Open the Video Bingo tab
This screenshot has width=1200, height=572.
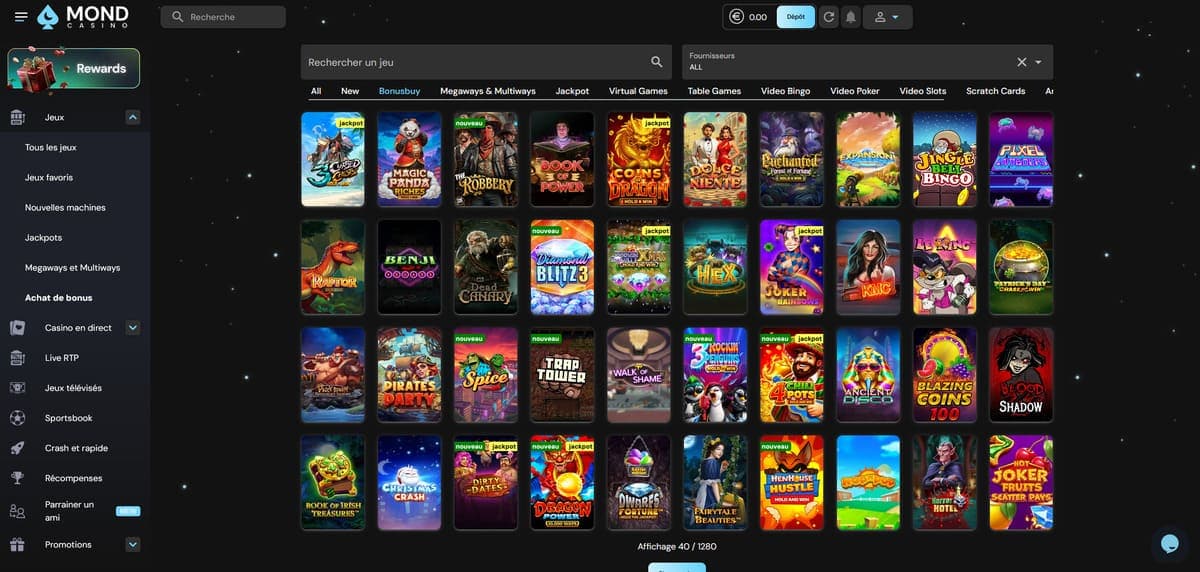(x=785, y=91)
